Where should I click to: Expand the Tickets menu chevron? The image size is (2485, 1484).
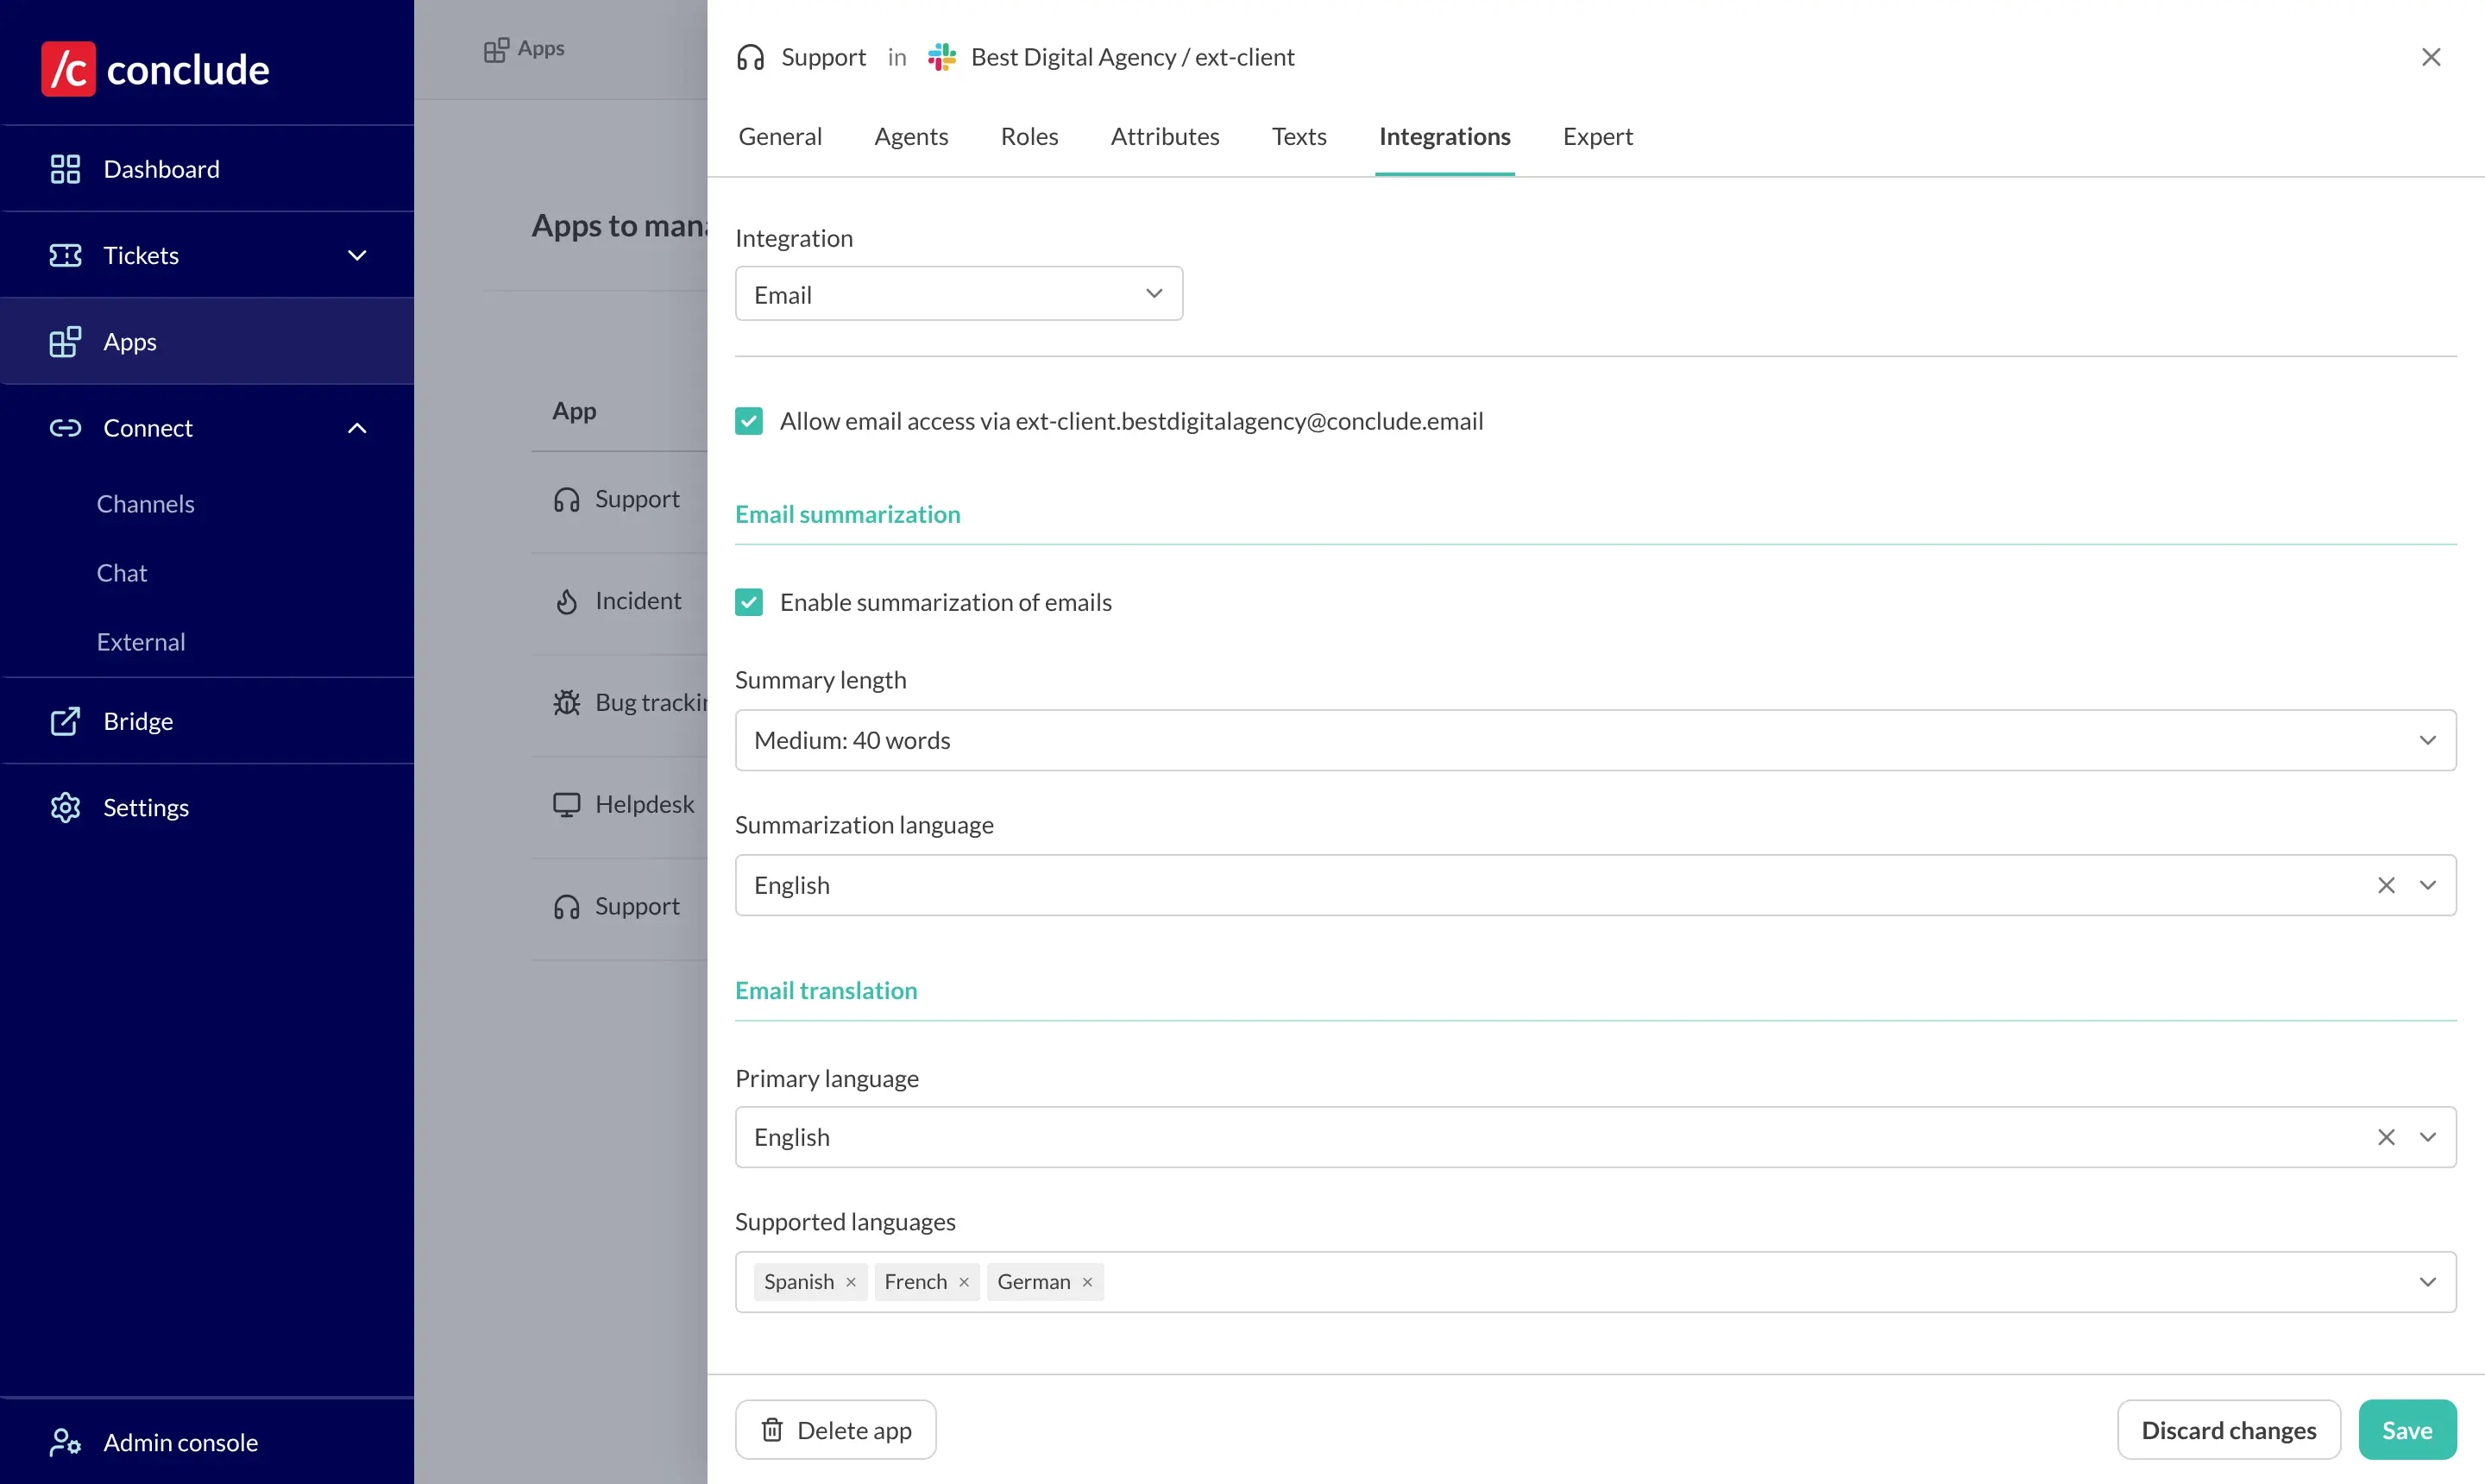point(357,255)
